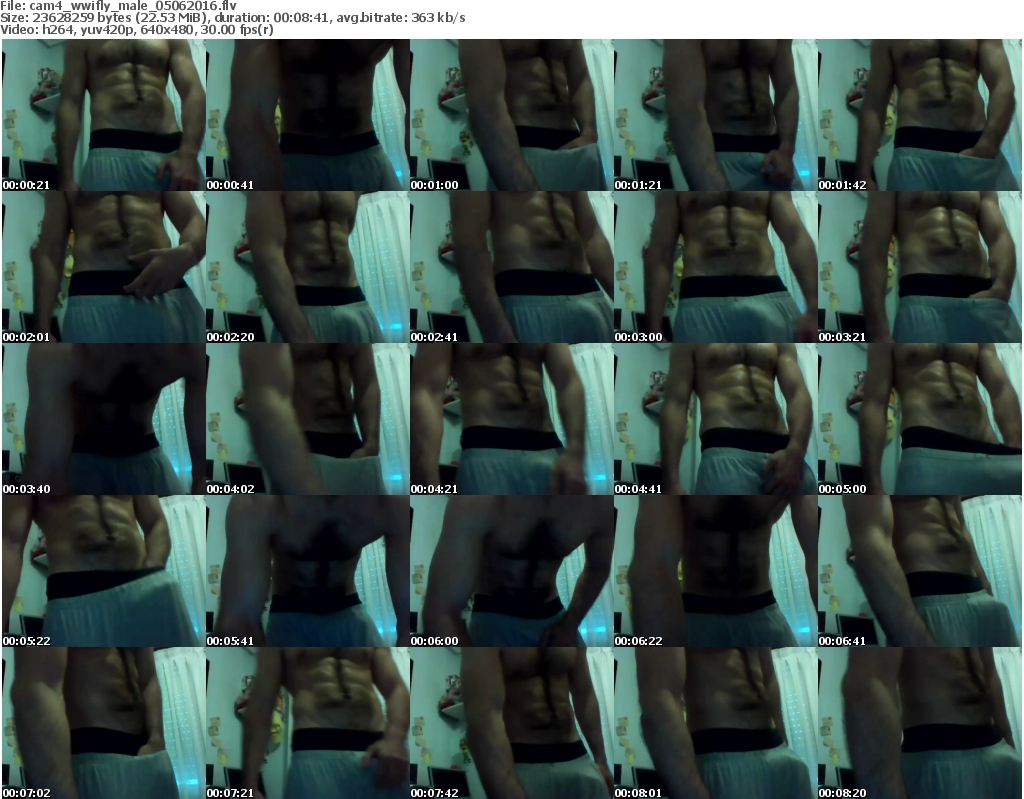Select the thumbnail frame at 00:04:41
The height and width of the screenshot is (799, 1024).
(716, 419)
